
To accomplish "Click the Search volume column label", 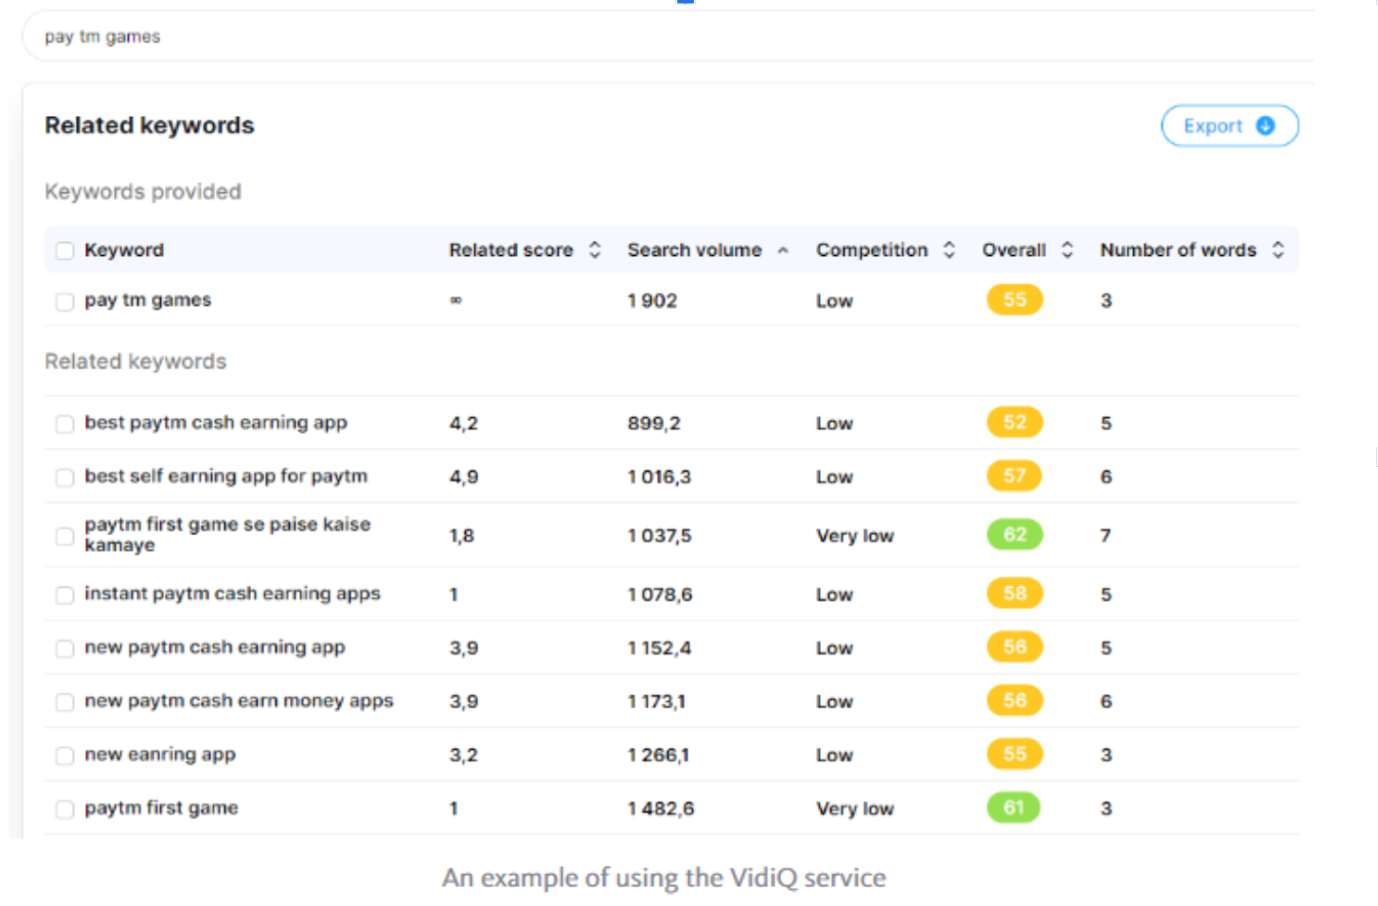I will (695, 250).
